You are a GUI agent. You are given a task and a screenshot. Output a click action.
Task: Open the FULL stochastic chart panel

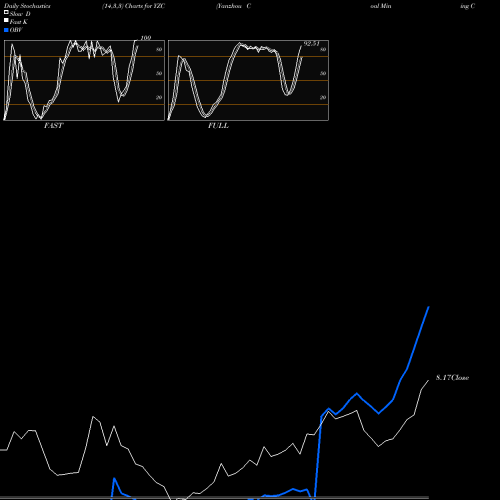(x=248, y=80)
